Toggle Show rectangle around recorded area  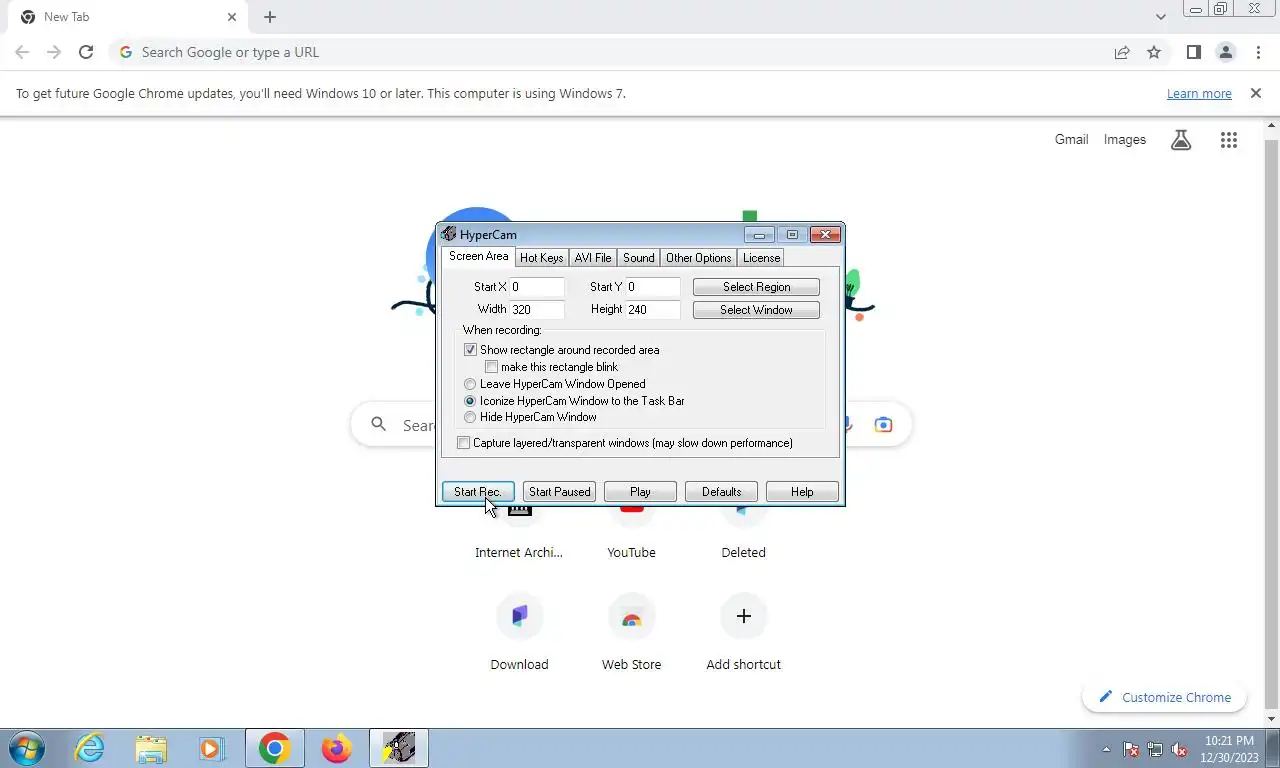coord(470,350)
